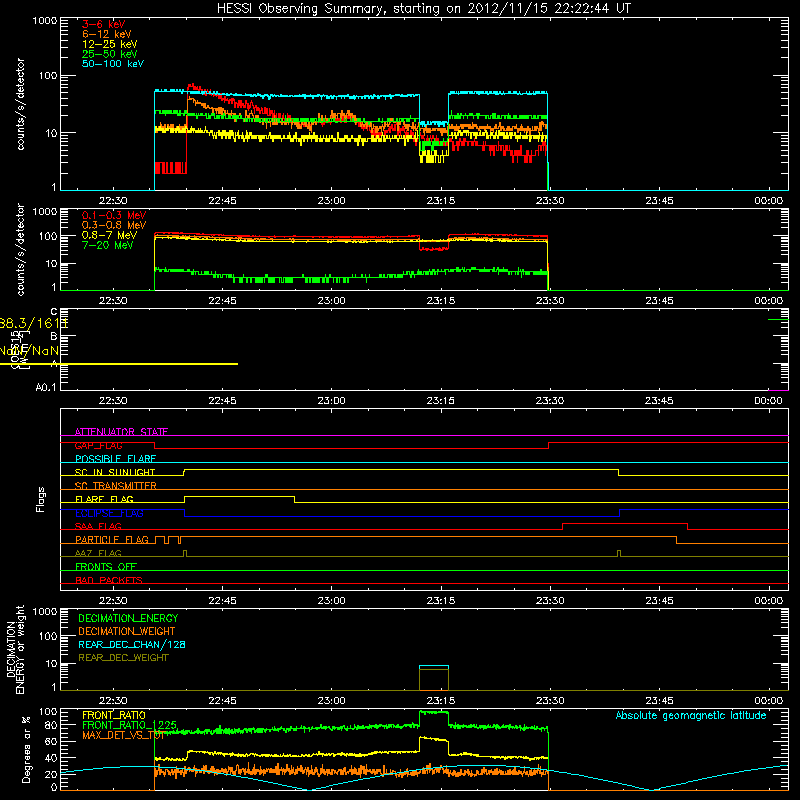The width and height of the screenshot is (800, 800).
Task: Click the counts/s/detector axis title beside MeV plot
Action: click(20, 249)
